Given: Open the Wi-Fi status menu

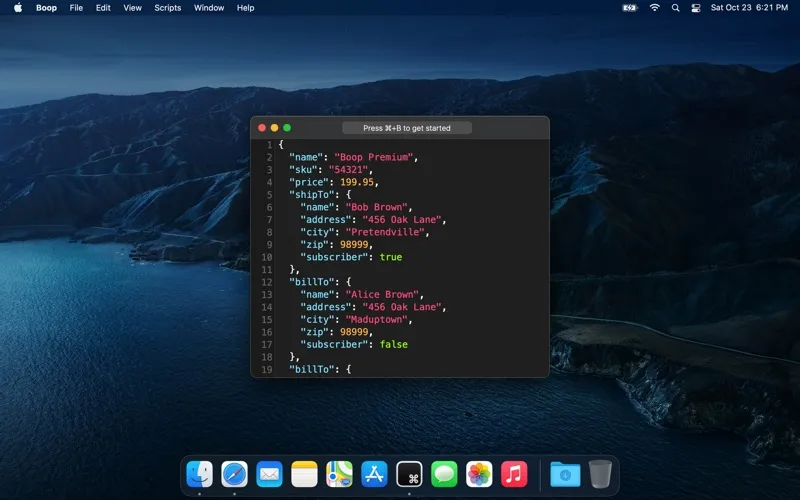Looking at the screenshot, I should pos(655,8).
